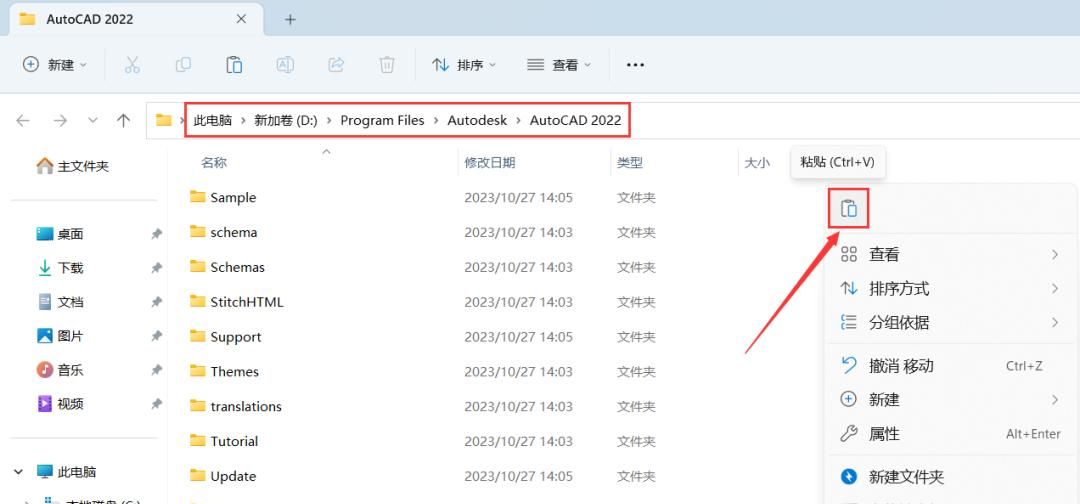Screen dimensions: 1080x504
Task: Click the folder icon in address bar
Action: [x=163, y=120]
